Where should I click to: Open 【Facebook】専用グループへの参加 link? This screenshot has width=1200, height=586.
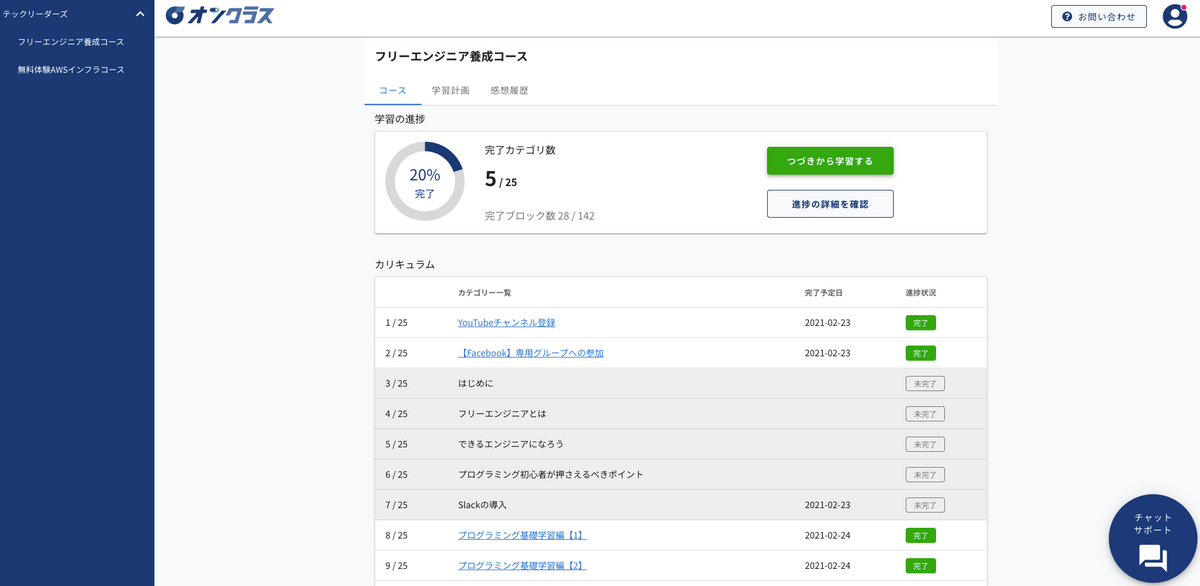pyautogui.click(x=531, y=353)
